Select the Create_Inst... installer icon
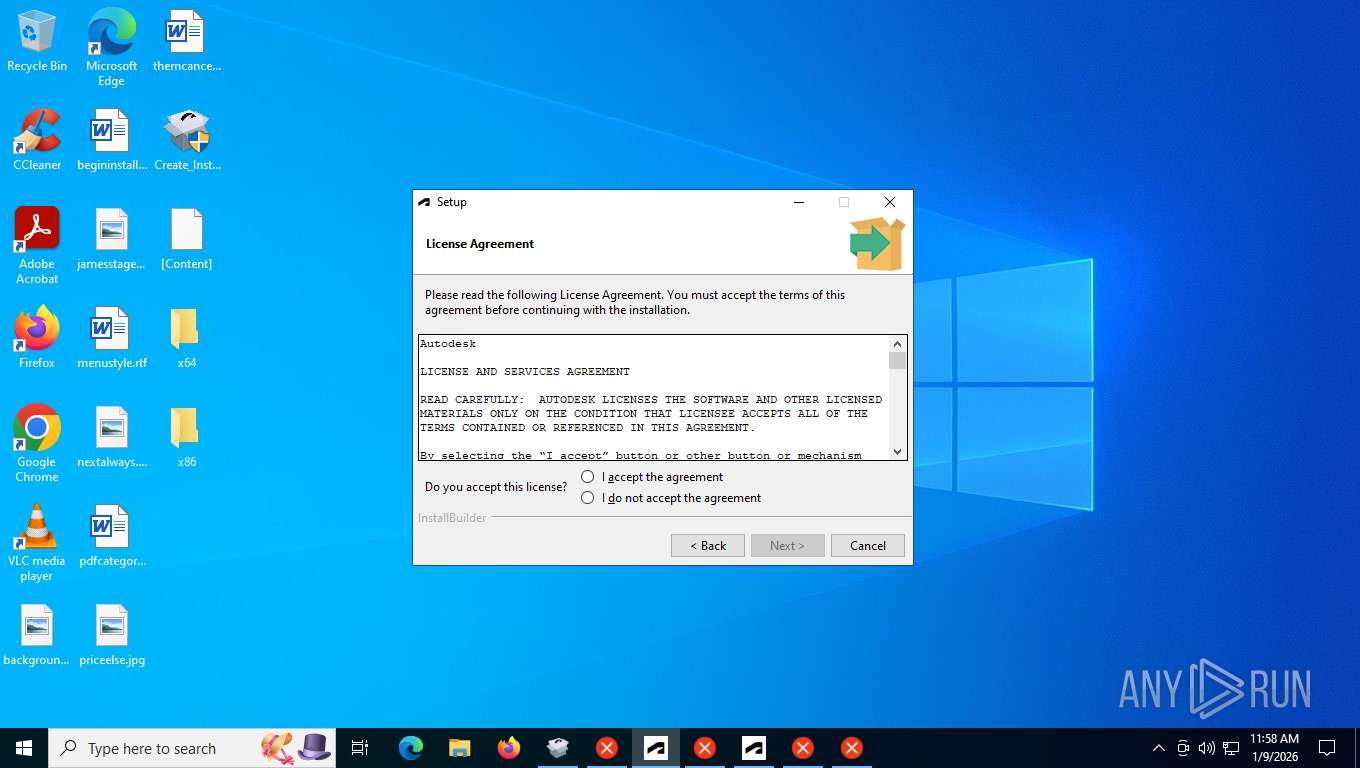This screenshot has height=768, width=1360. [x=187, y=141]
